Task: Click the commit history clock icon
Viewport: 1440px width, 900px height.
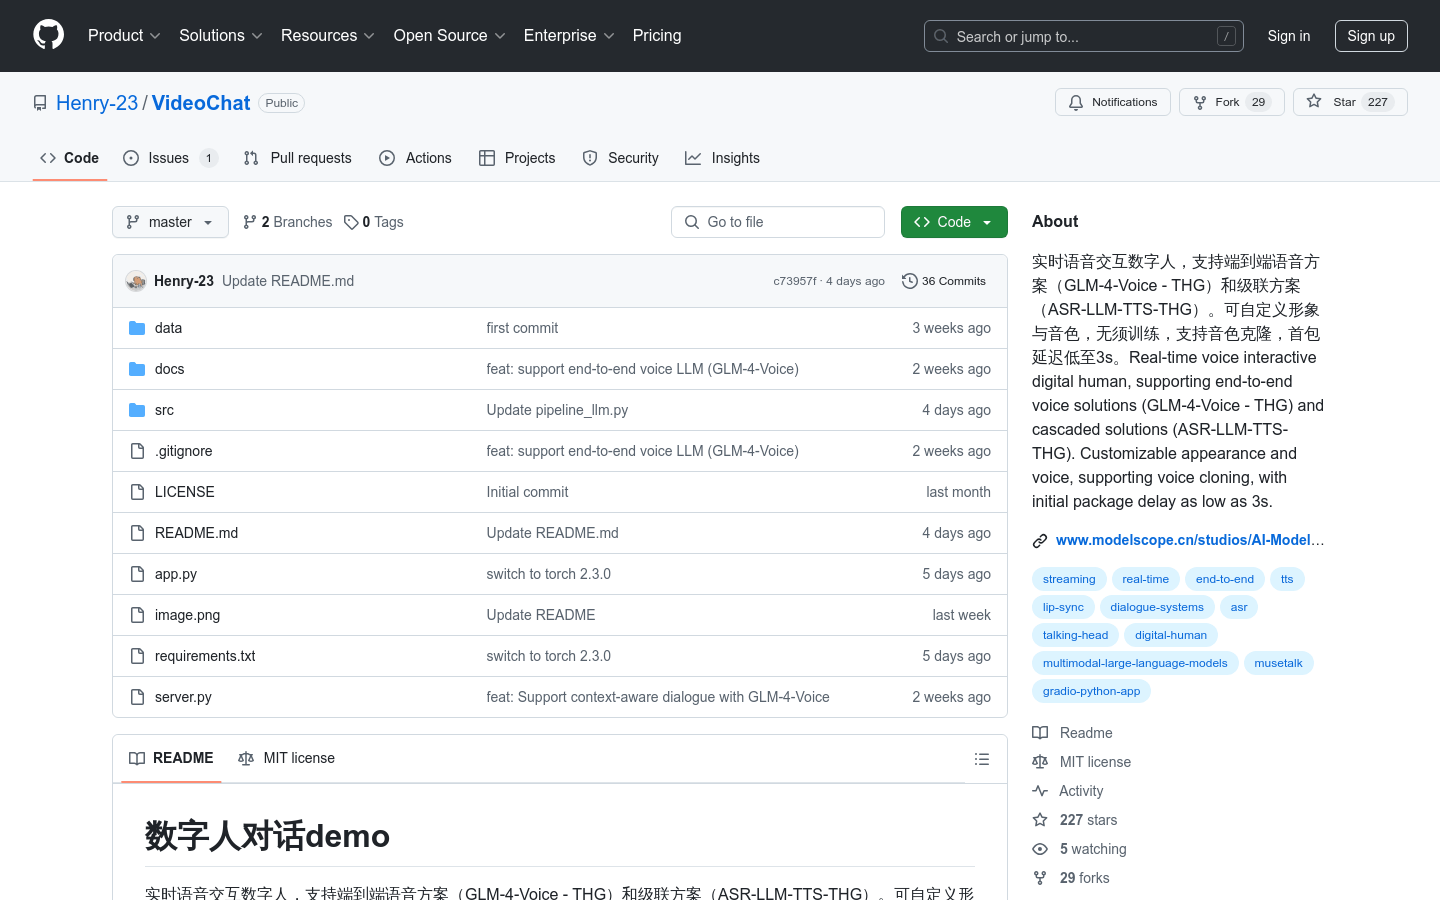Action: coord(909,281)
